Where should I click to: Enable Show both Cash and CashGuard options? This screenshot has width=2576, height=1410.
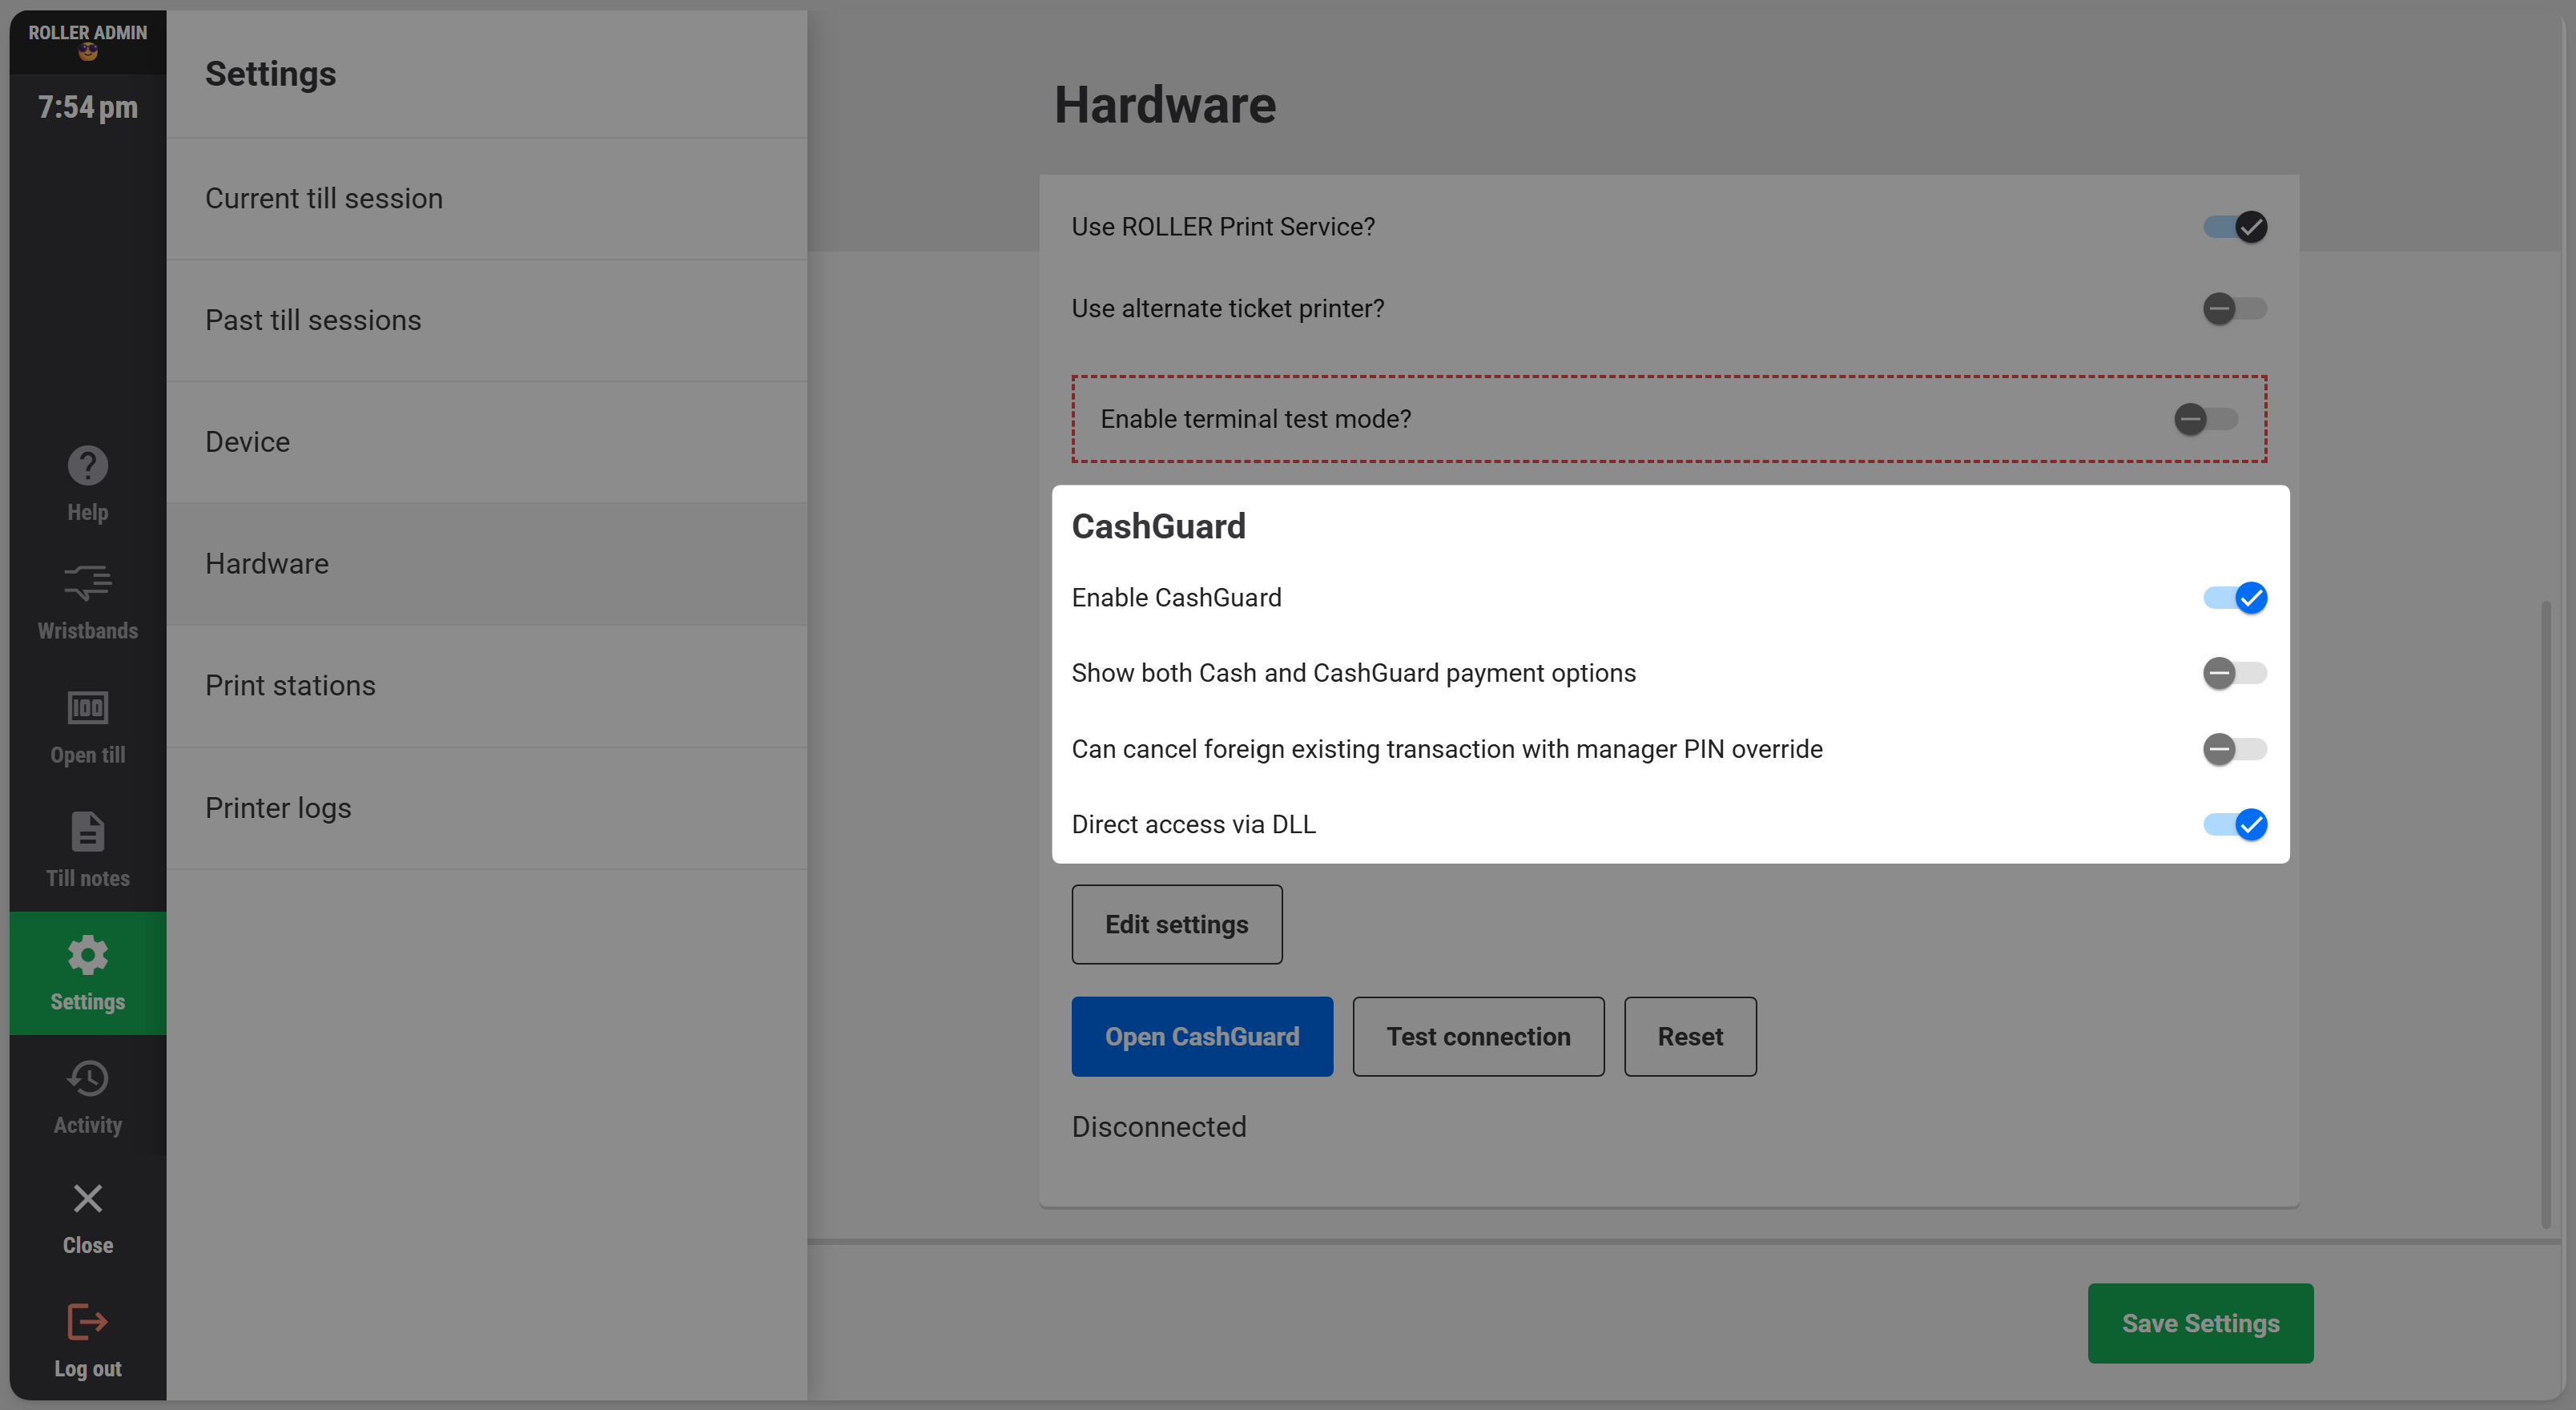[x=2234, y=673]
